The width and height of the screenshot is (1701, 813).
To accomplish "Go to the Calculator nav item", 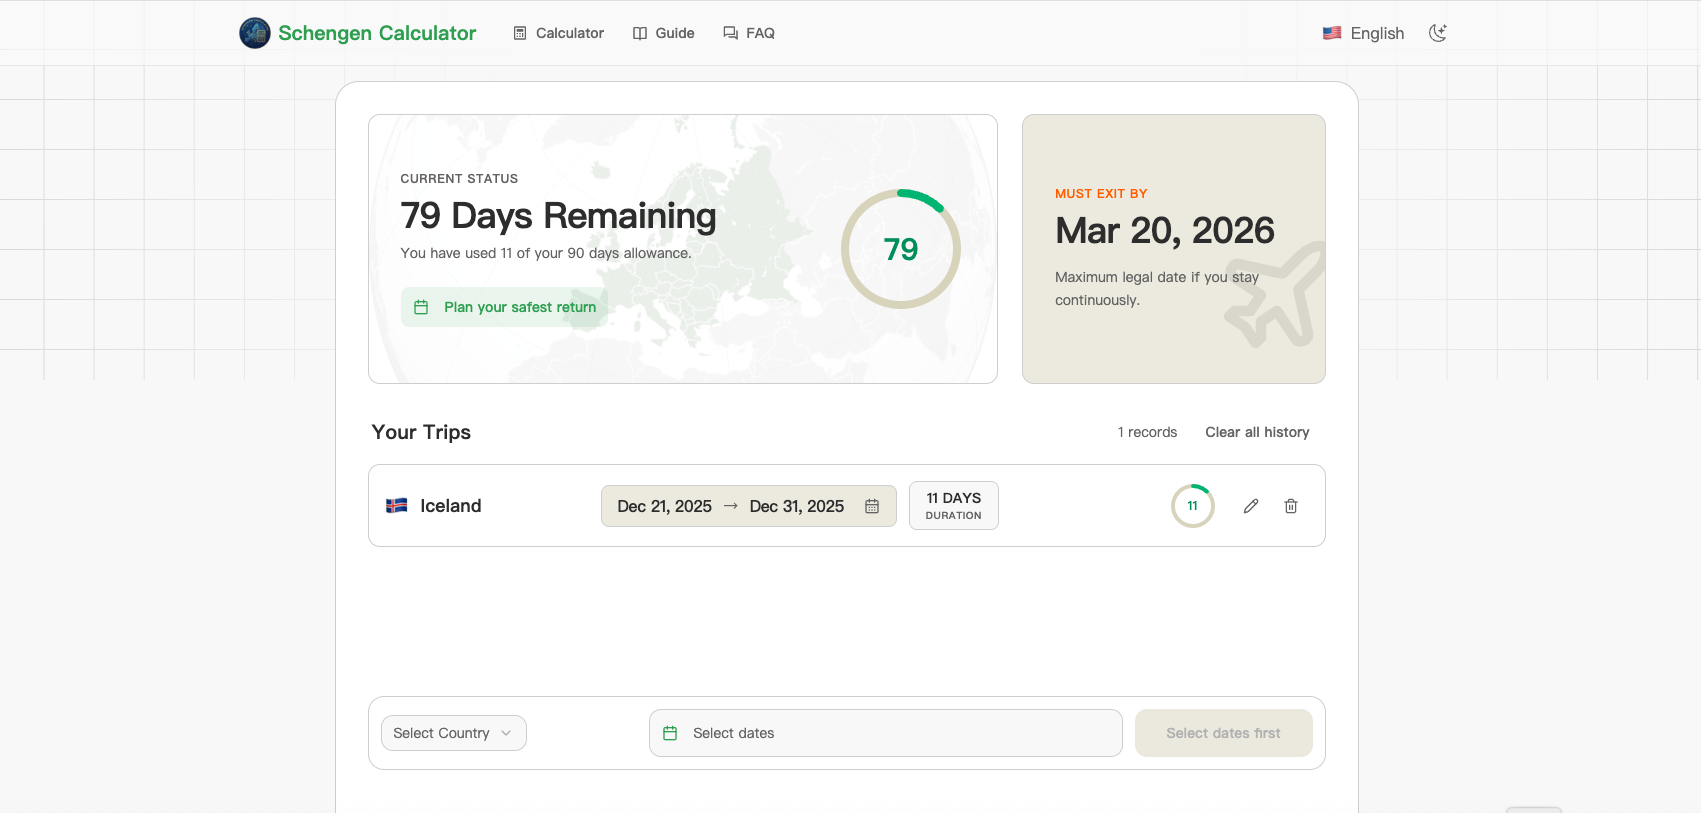I will click(559, 33).
